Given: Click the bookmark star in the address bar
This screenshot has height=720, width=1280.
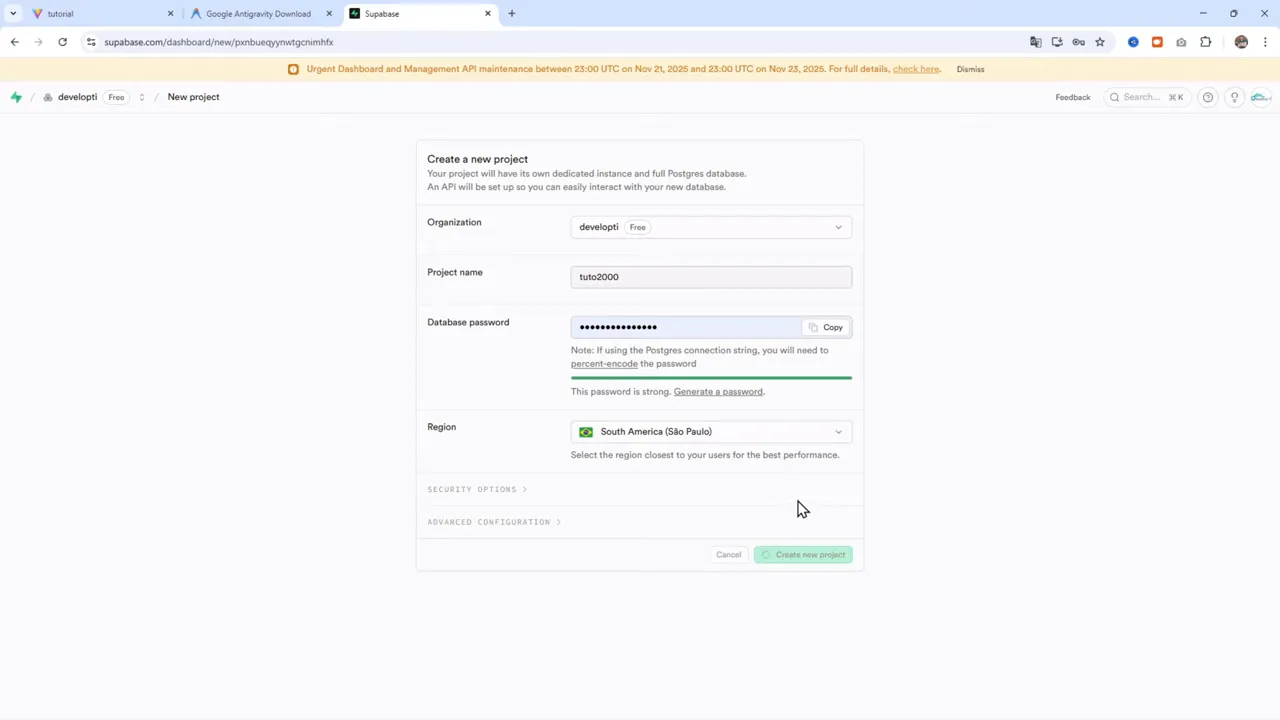Looking at the screenshot, I should pos(1100,42).
